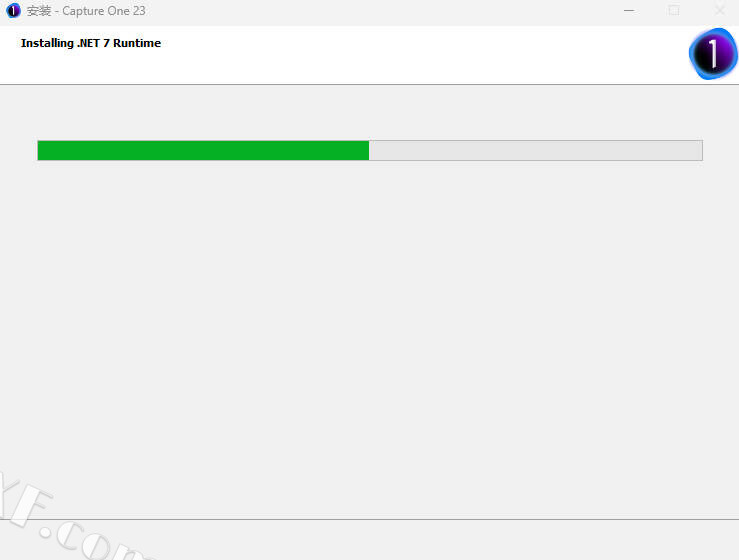Viewport: 739px width, 560px height.
Task: Click the "安装" text in title bar
Action: tap(39, 11)
